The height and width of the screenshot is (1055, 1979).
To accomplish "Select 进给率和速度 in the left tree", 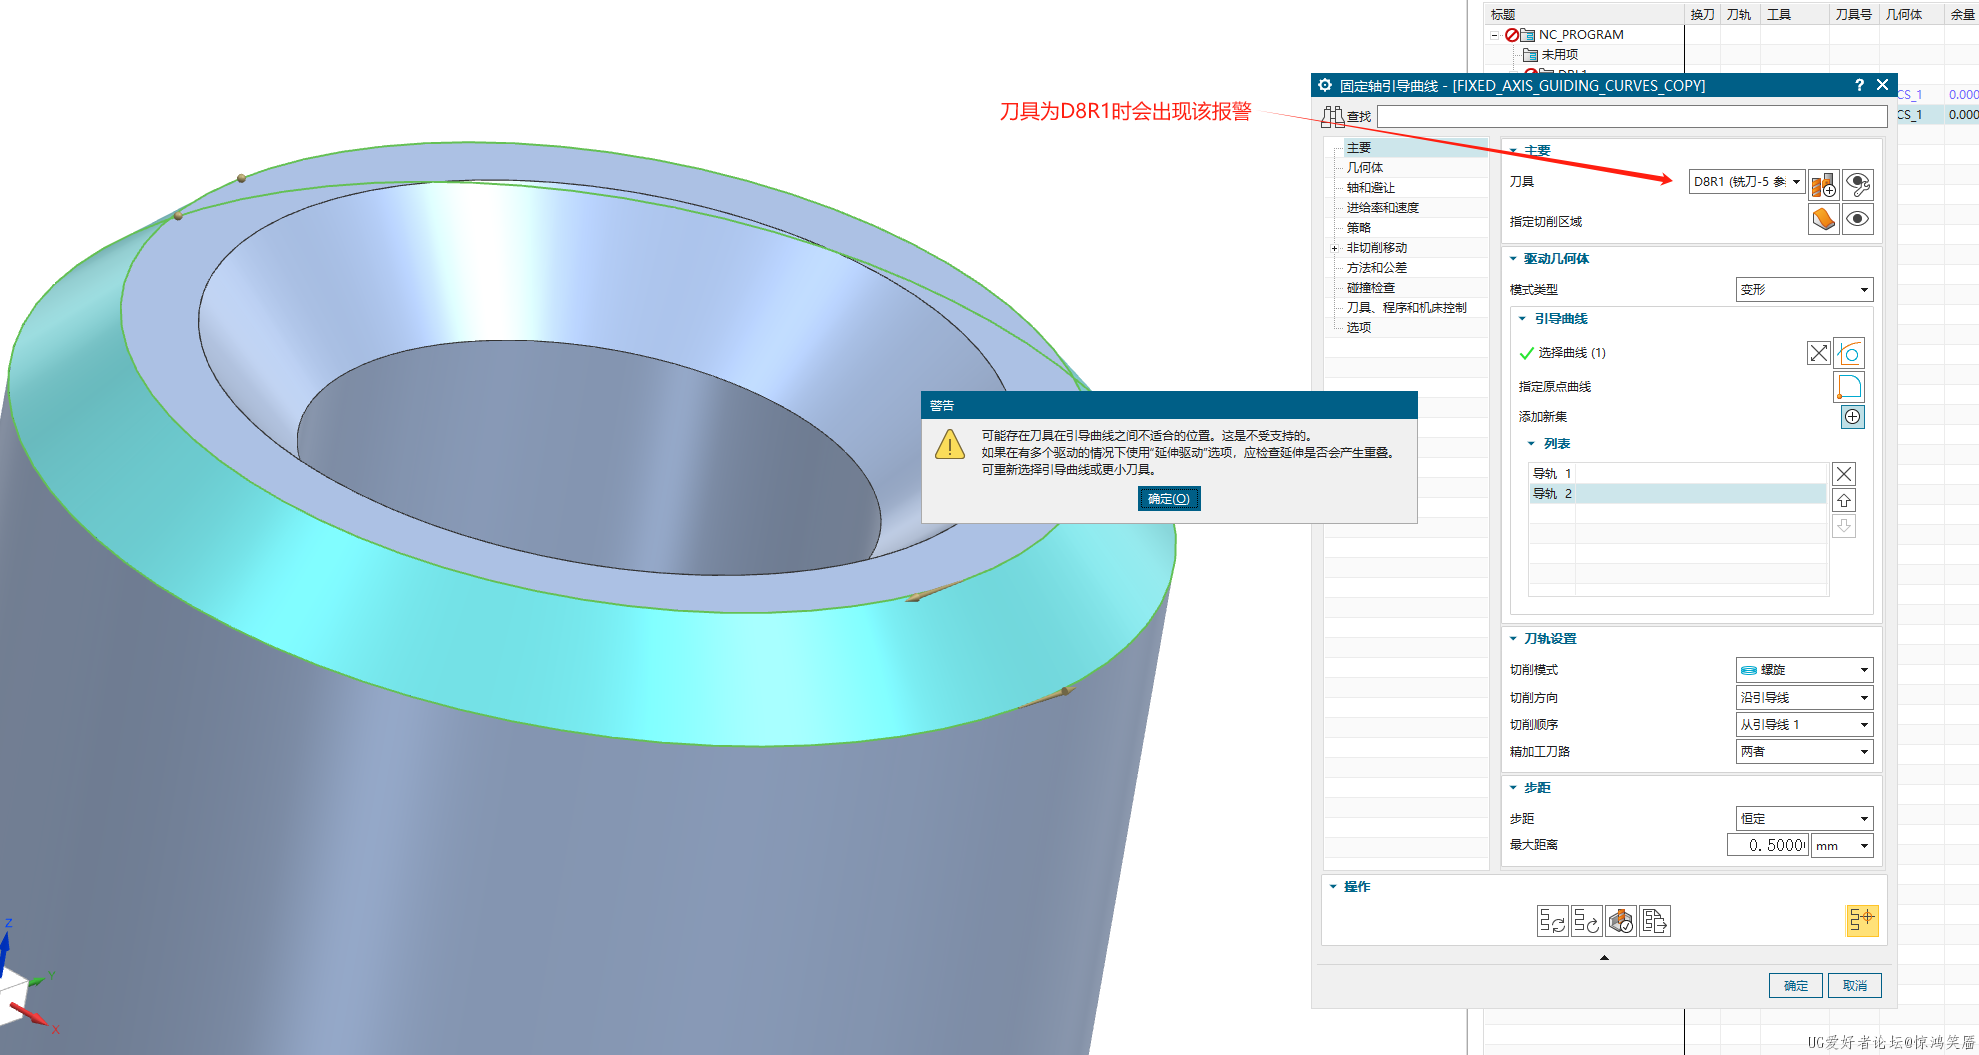I will [x=1382, y=208].
